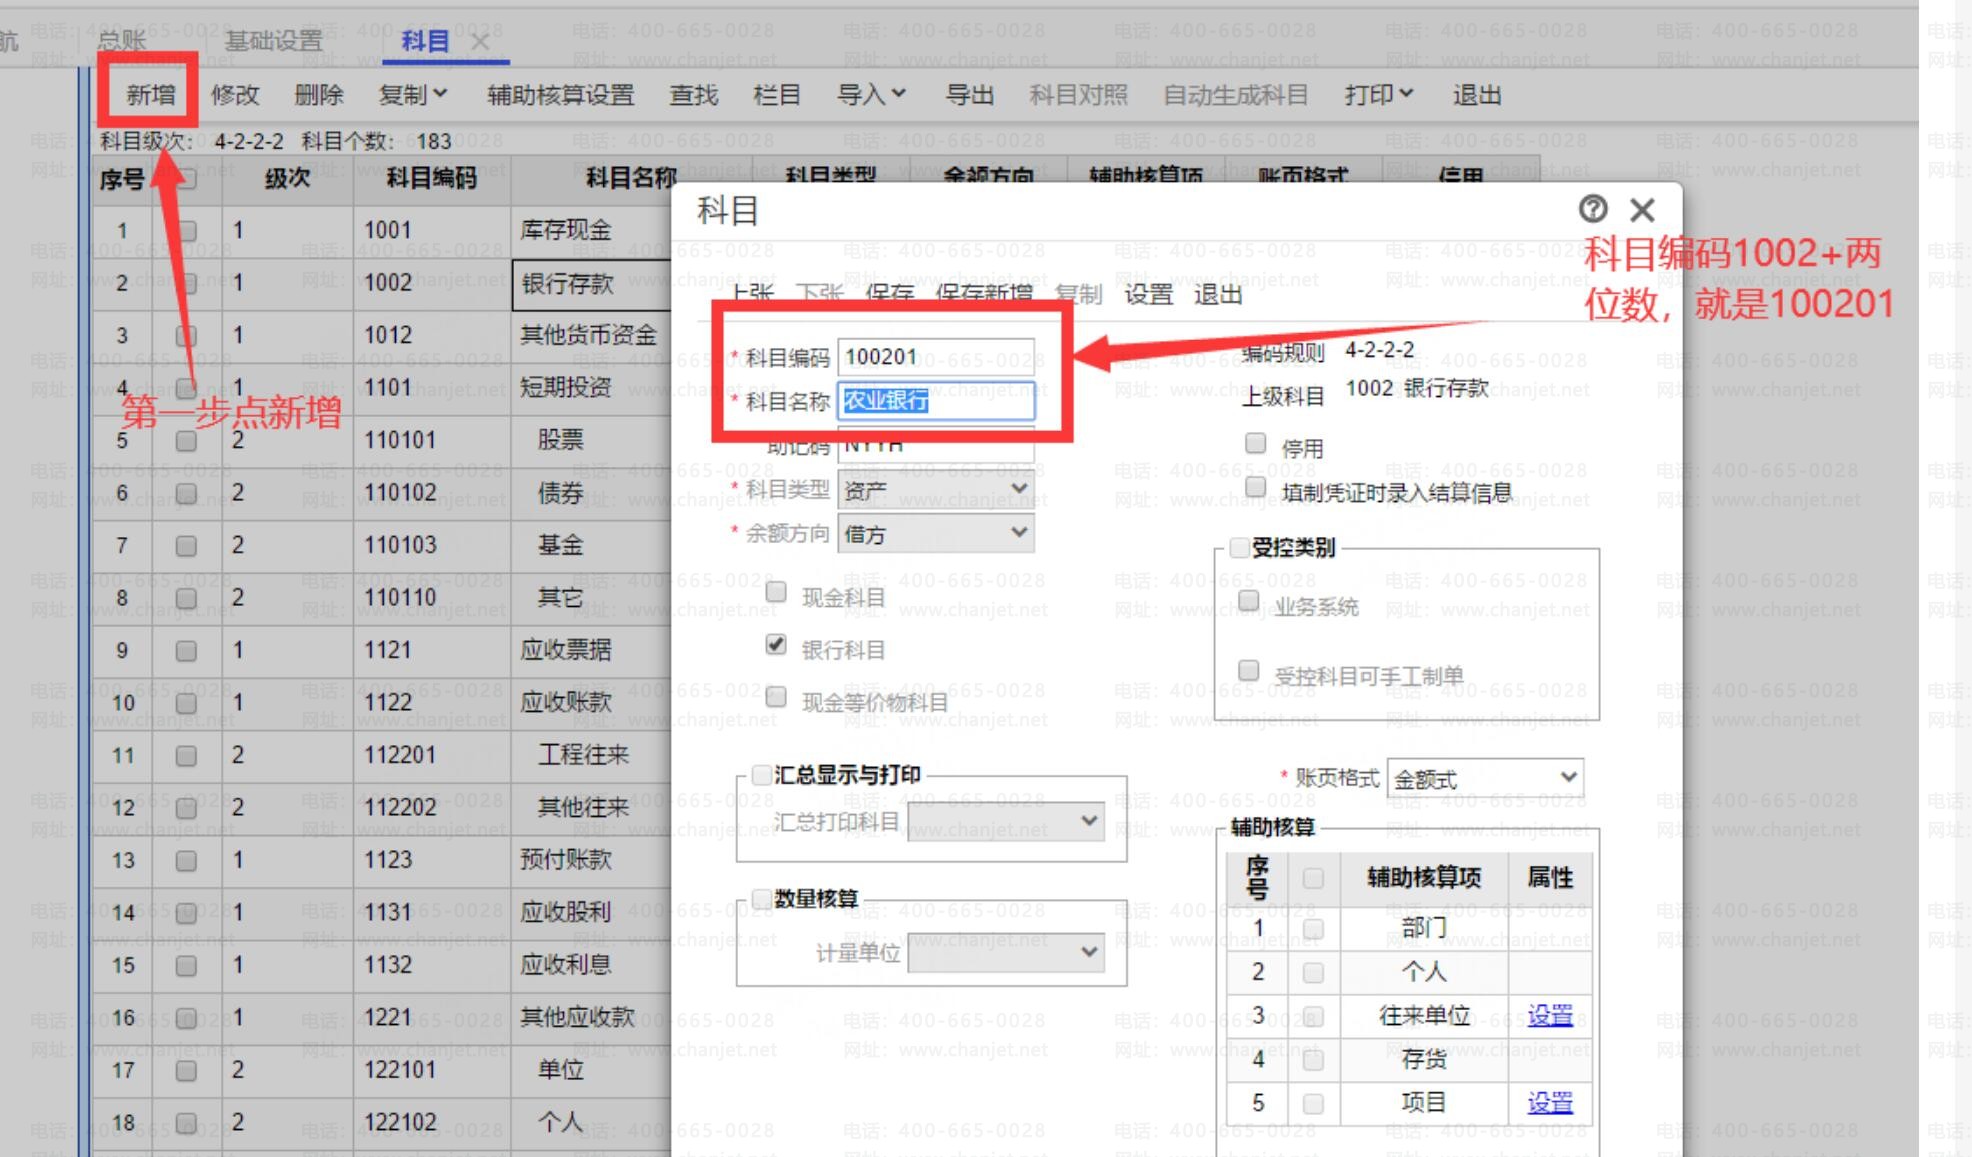Close the 科目 dialog with X
The image size is (1972, 1157).
click(x=1642, y=210)
